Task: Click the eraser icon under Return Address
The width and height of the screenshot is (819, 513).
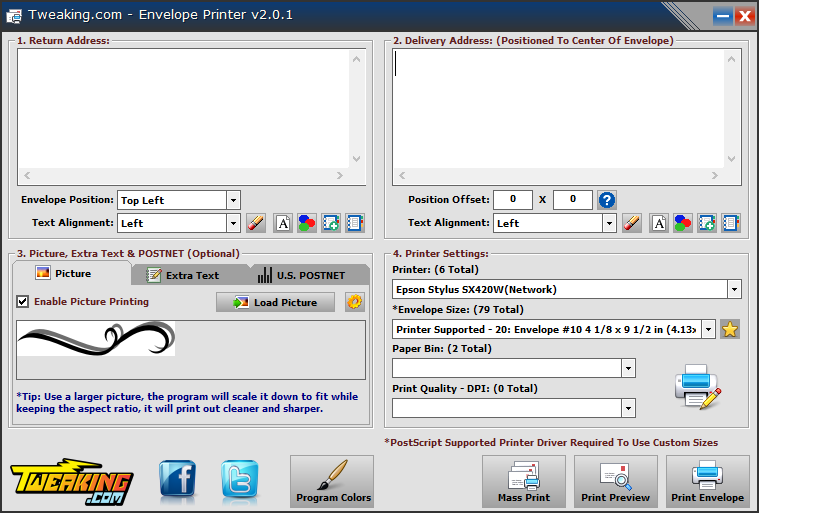Action: coord(256,223)
